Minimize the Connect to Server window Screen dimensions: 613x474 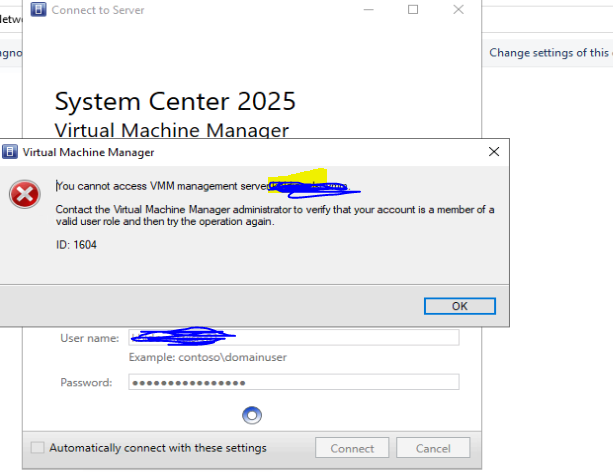tap(368, 9)
